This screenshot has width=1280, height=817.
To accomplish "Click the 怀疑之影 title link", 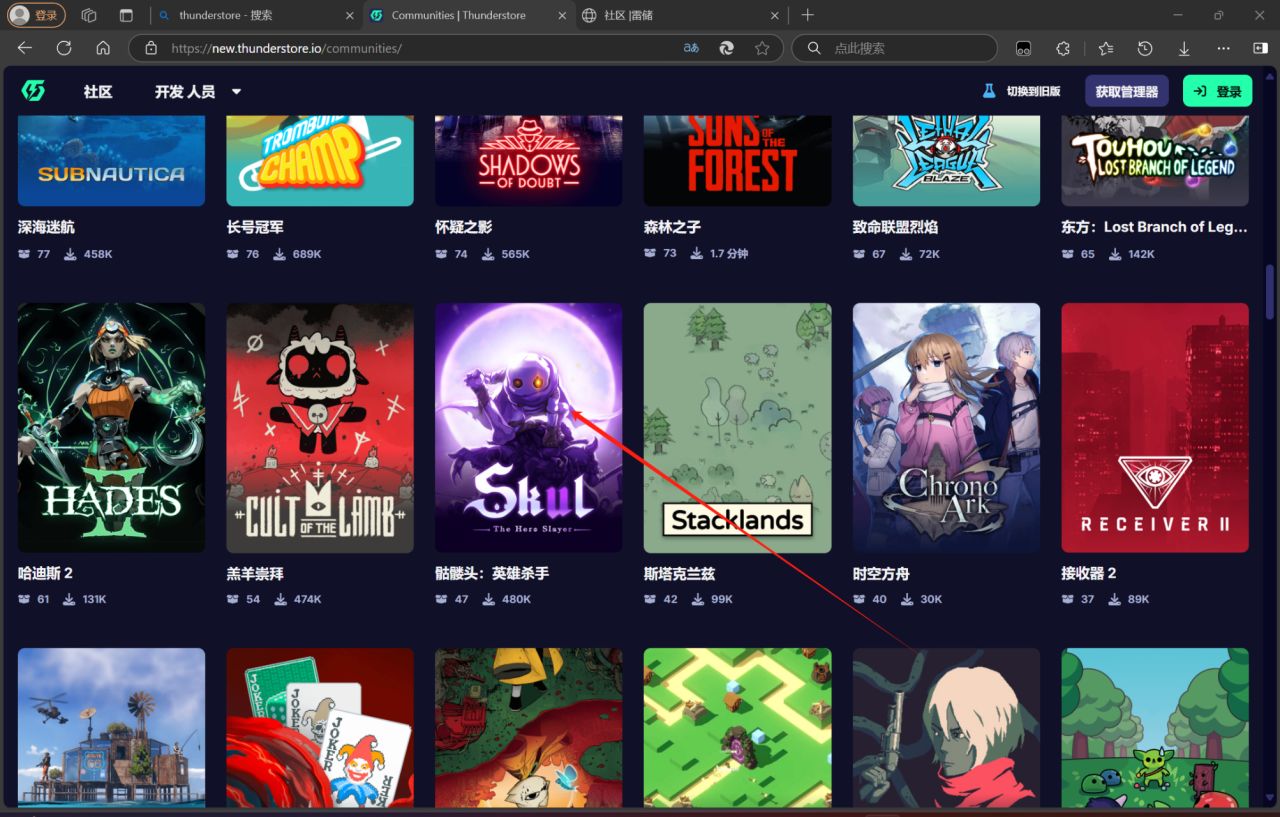I will (x=464, y=227).
